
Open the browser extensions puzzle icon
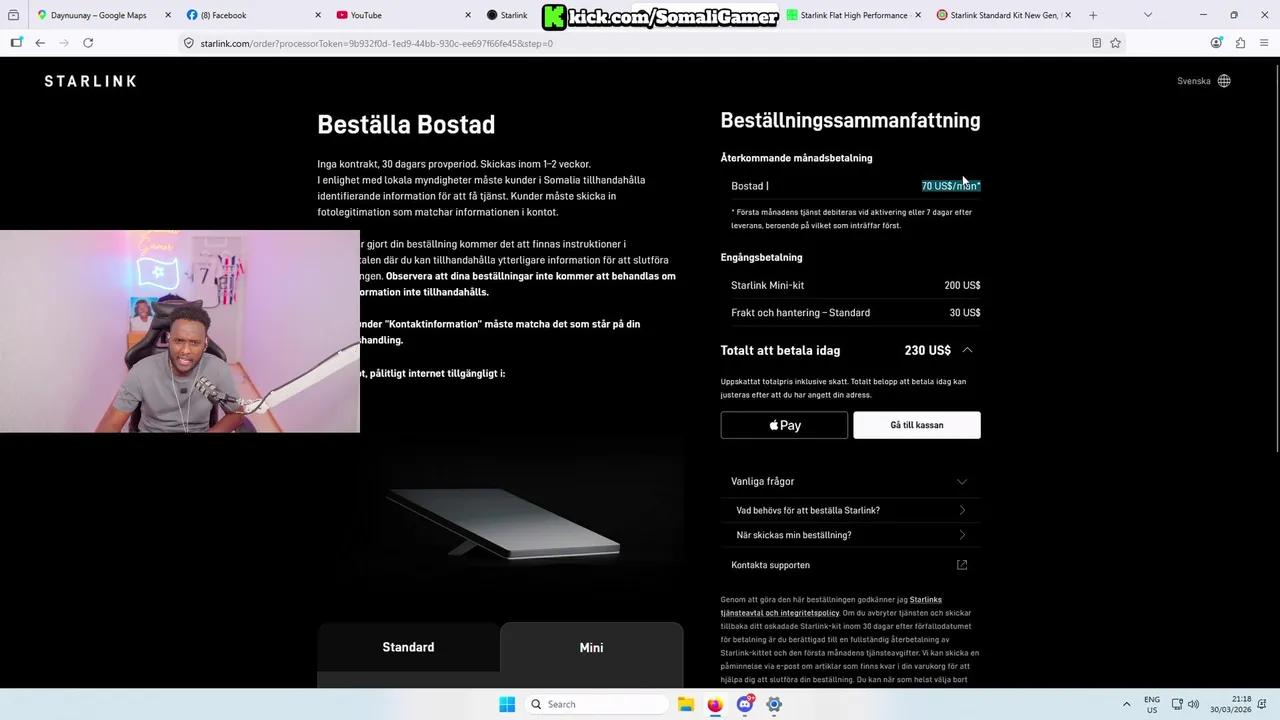point(1240,43)
